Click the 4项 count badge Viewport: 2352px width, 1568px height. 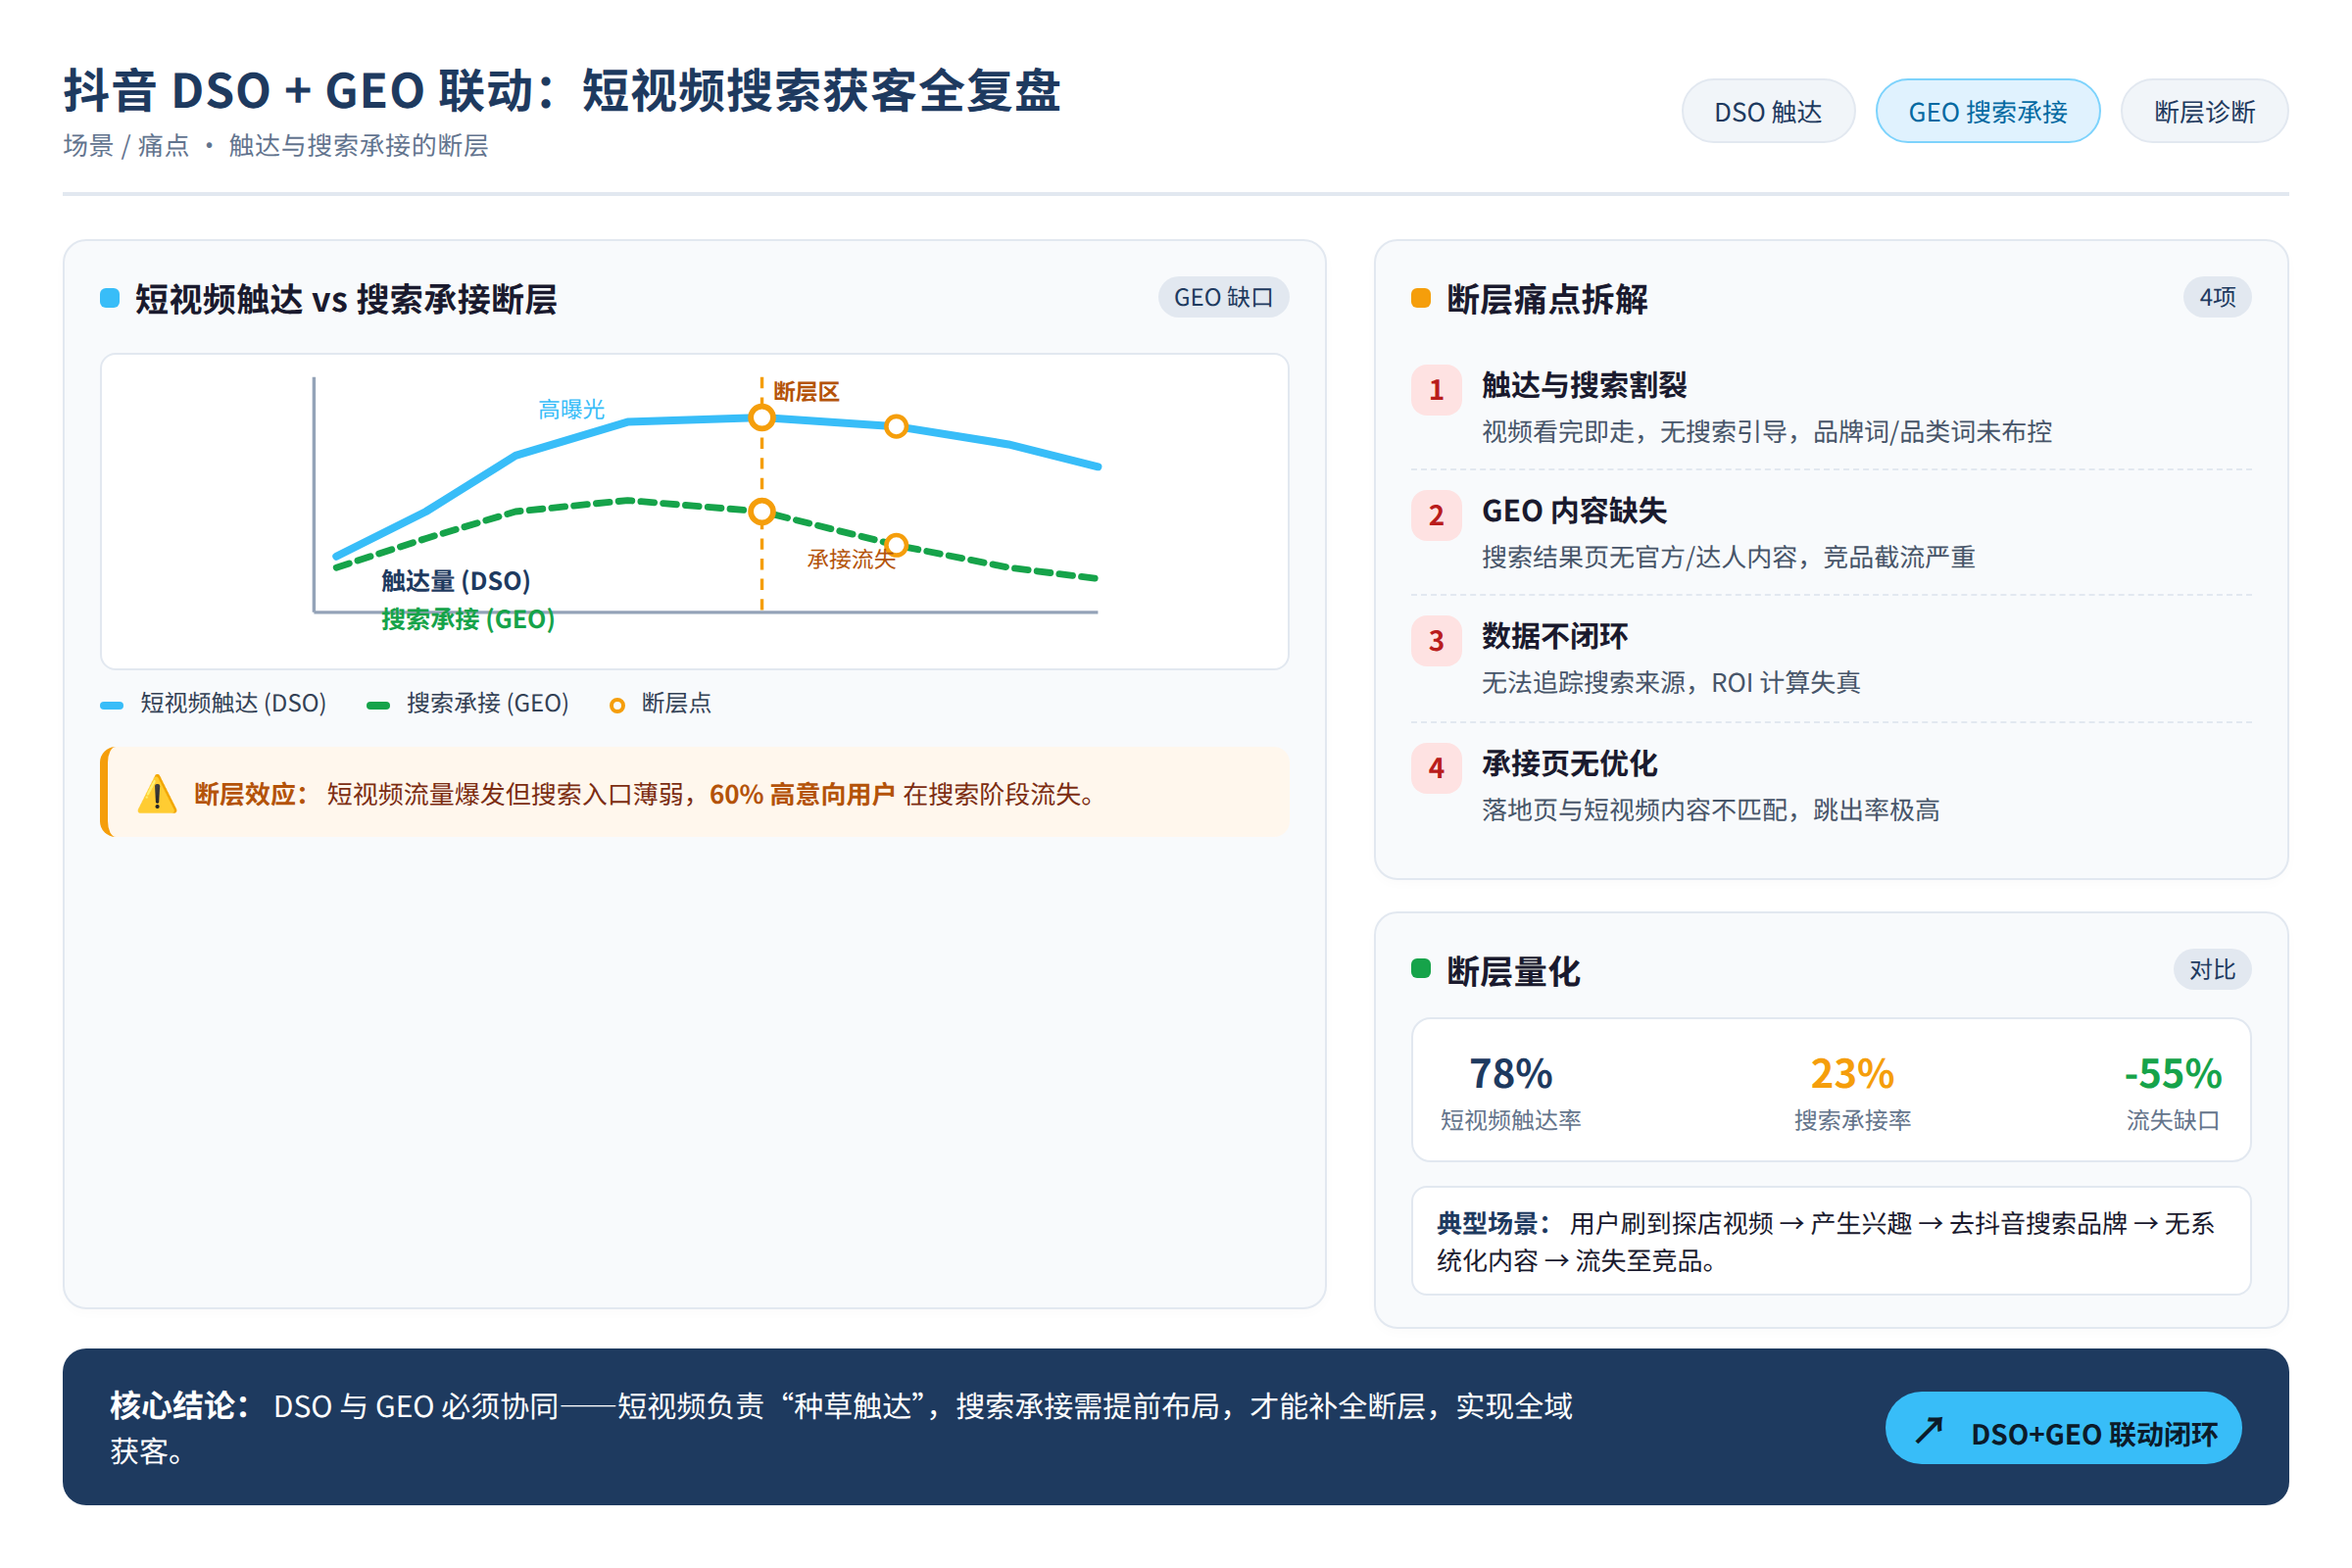pos(2217,297)
